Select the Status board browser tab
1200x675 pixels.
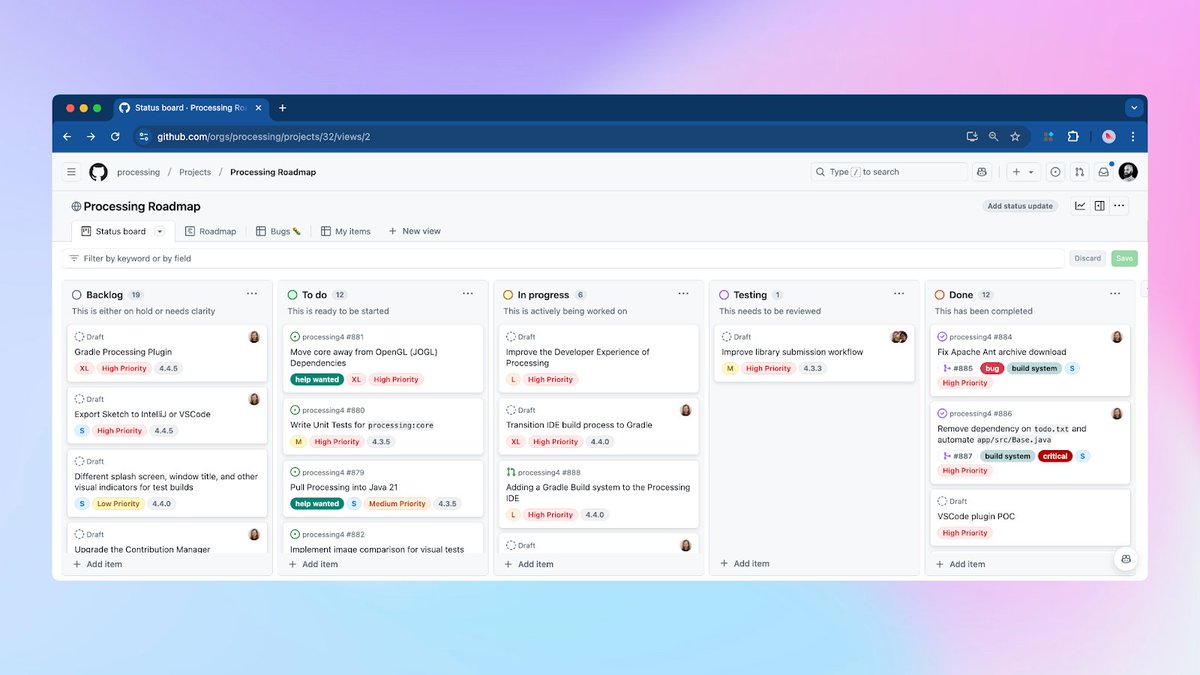pos(191,108)
